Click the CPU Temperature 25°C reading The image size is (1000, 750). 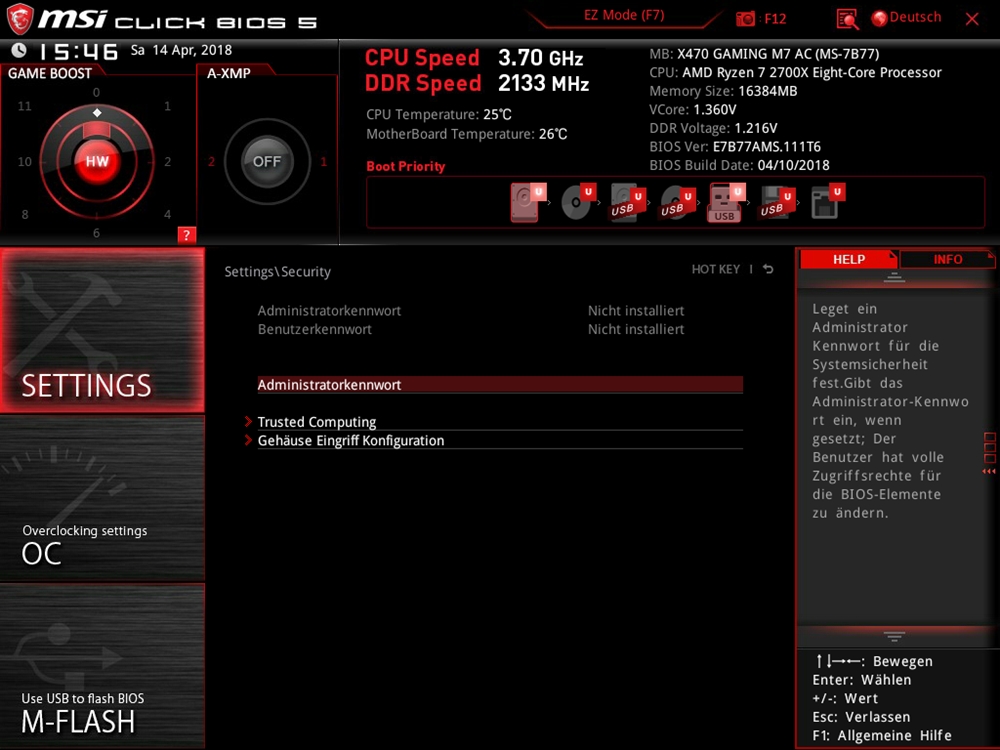pos(439,115)
